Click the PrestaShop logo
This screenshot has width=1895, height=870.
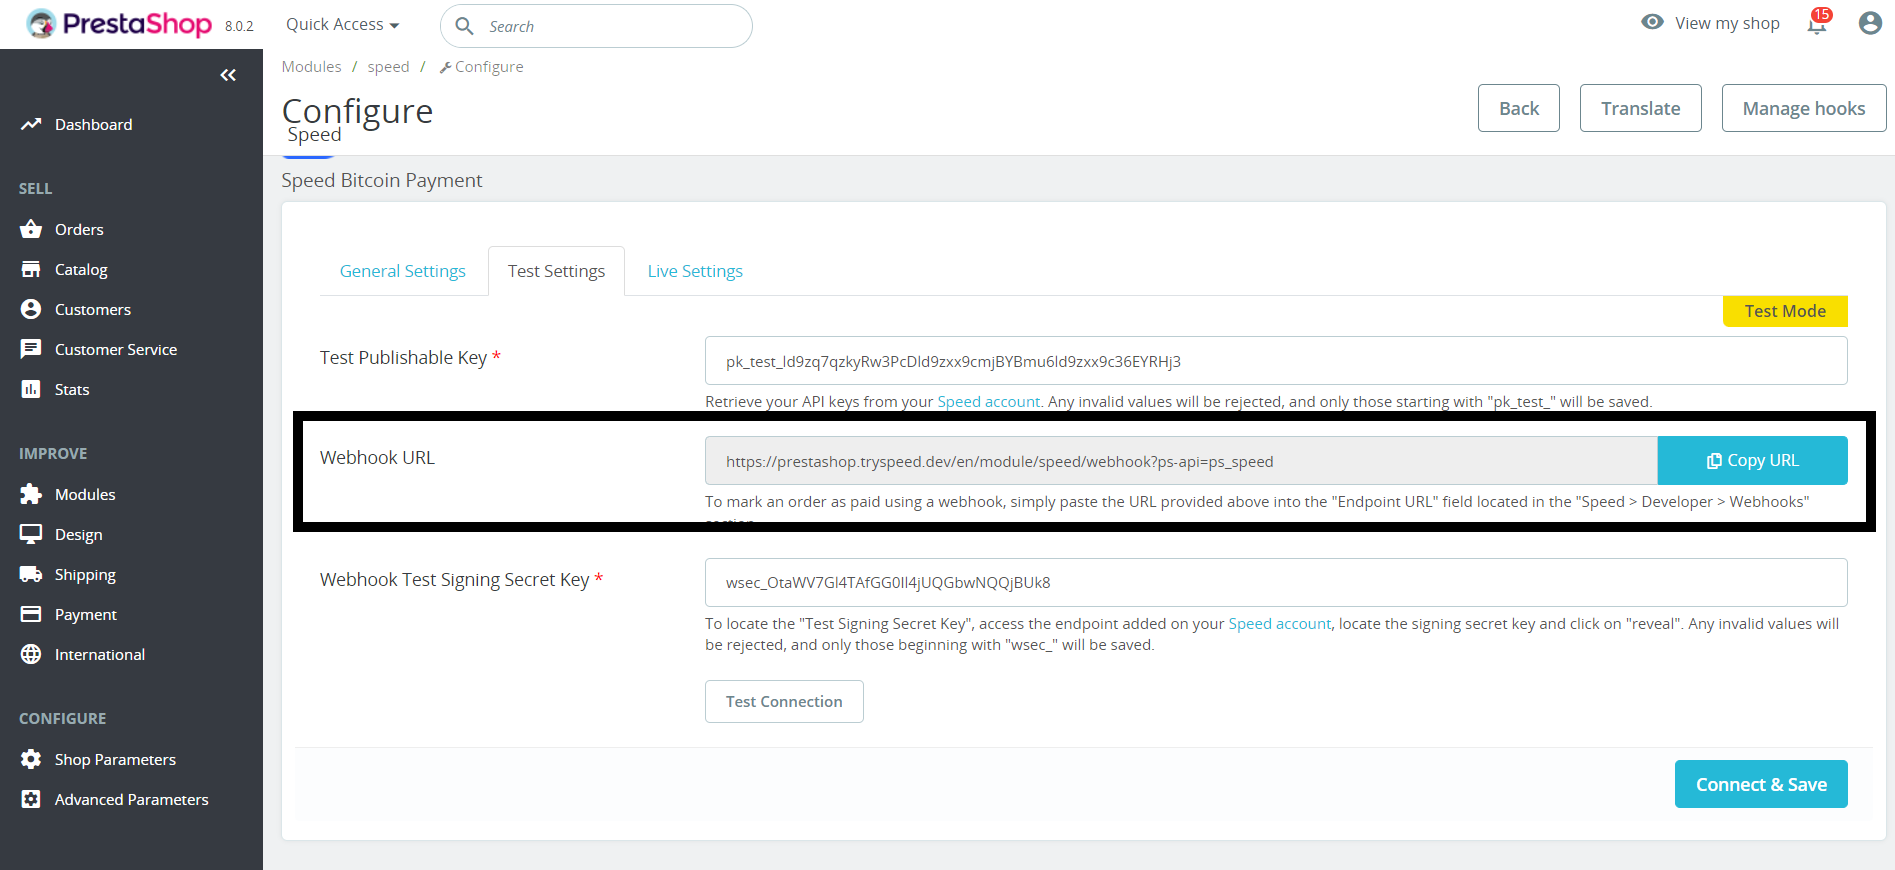tap(119, 24)
